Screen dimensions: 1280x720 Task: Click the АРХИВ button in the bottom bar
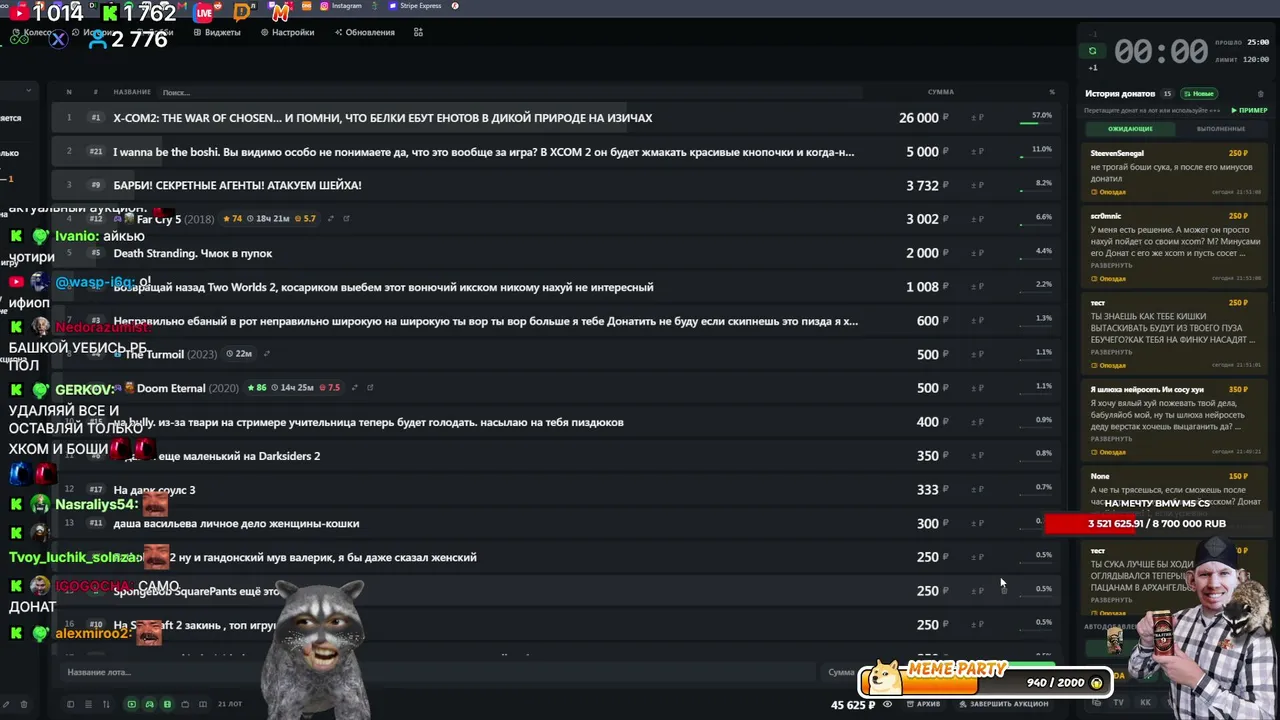pyautogui.click(x=923, y=704)
